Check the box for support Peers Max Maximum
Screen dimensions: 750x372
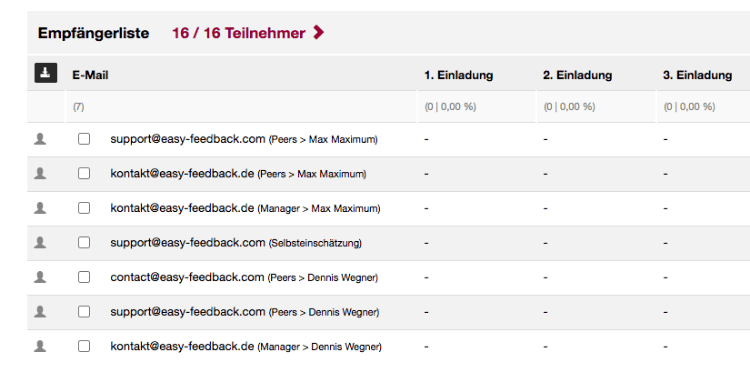tap(84, 139)
